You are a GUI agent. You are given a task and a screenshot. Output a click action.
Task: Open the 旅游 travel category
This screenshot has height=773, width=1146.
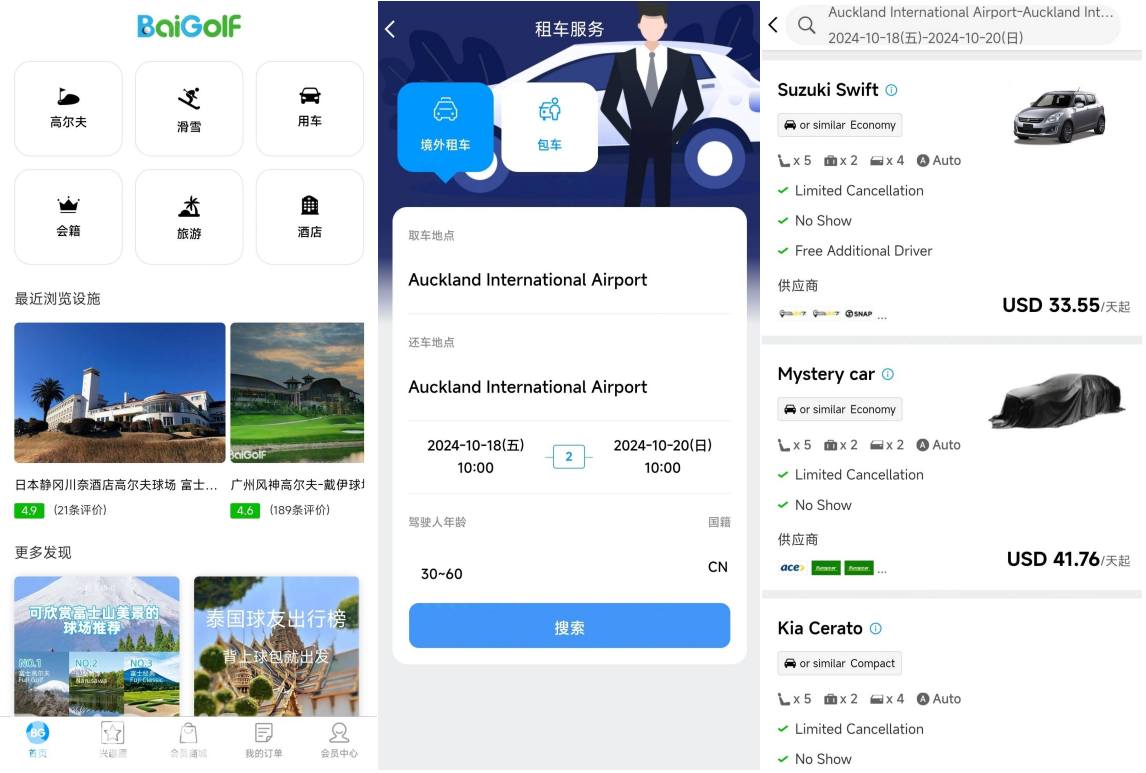click(189, 216)
